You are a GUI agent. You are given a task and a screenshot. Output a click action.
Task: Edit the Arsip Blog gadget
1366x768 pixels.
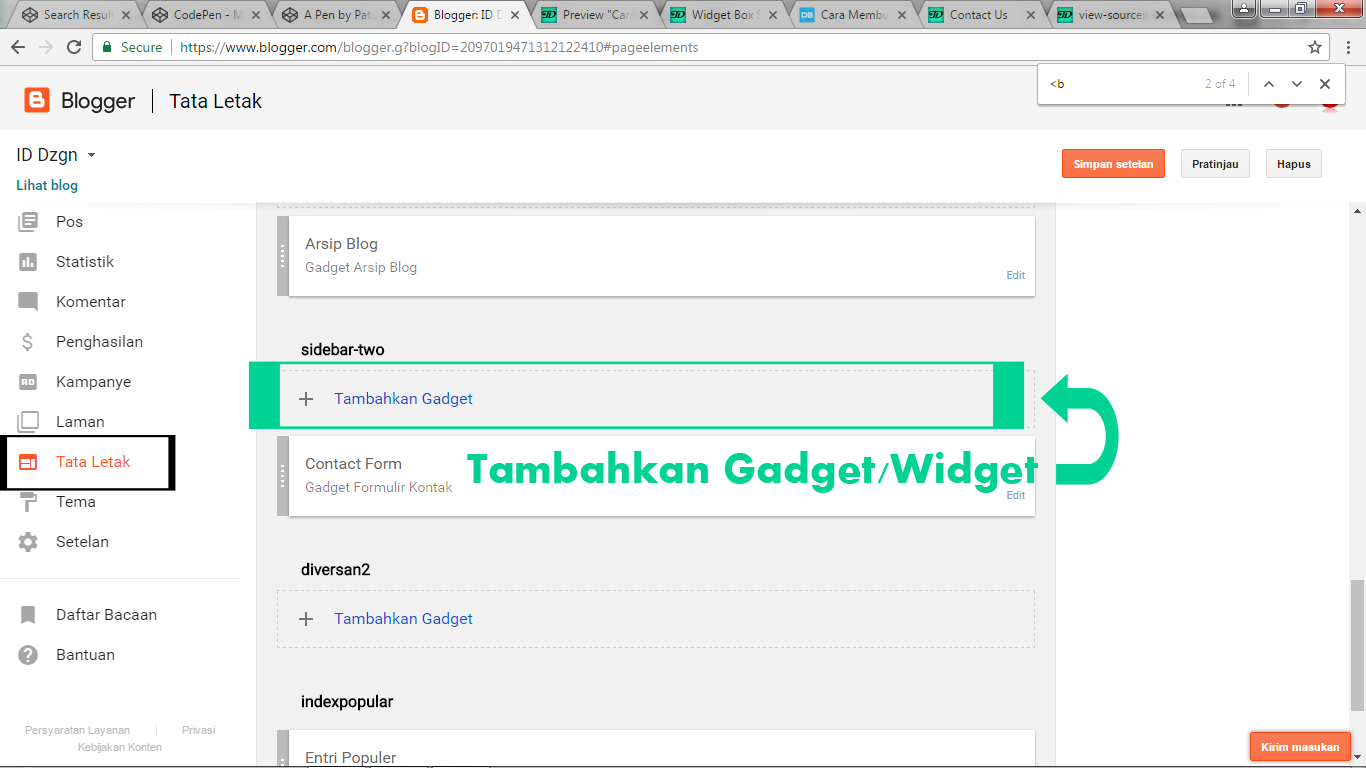1015,275
